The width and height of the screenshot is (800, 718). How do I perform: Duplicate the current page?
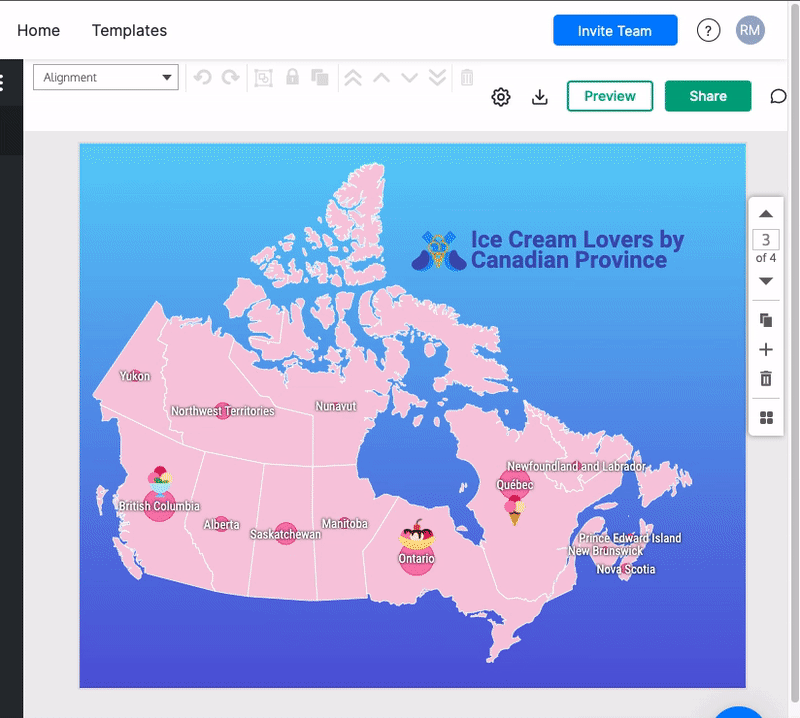coord(766,320)
